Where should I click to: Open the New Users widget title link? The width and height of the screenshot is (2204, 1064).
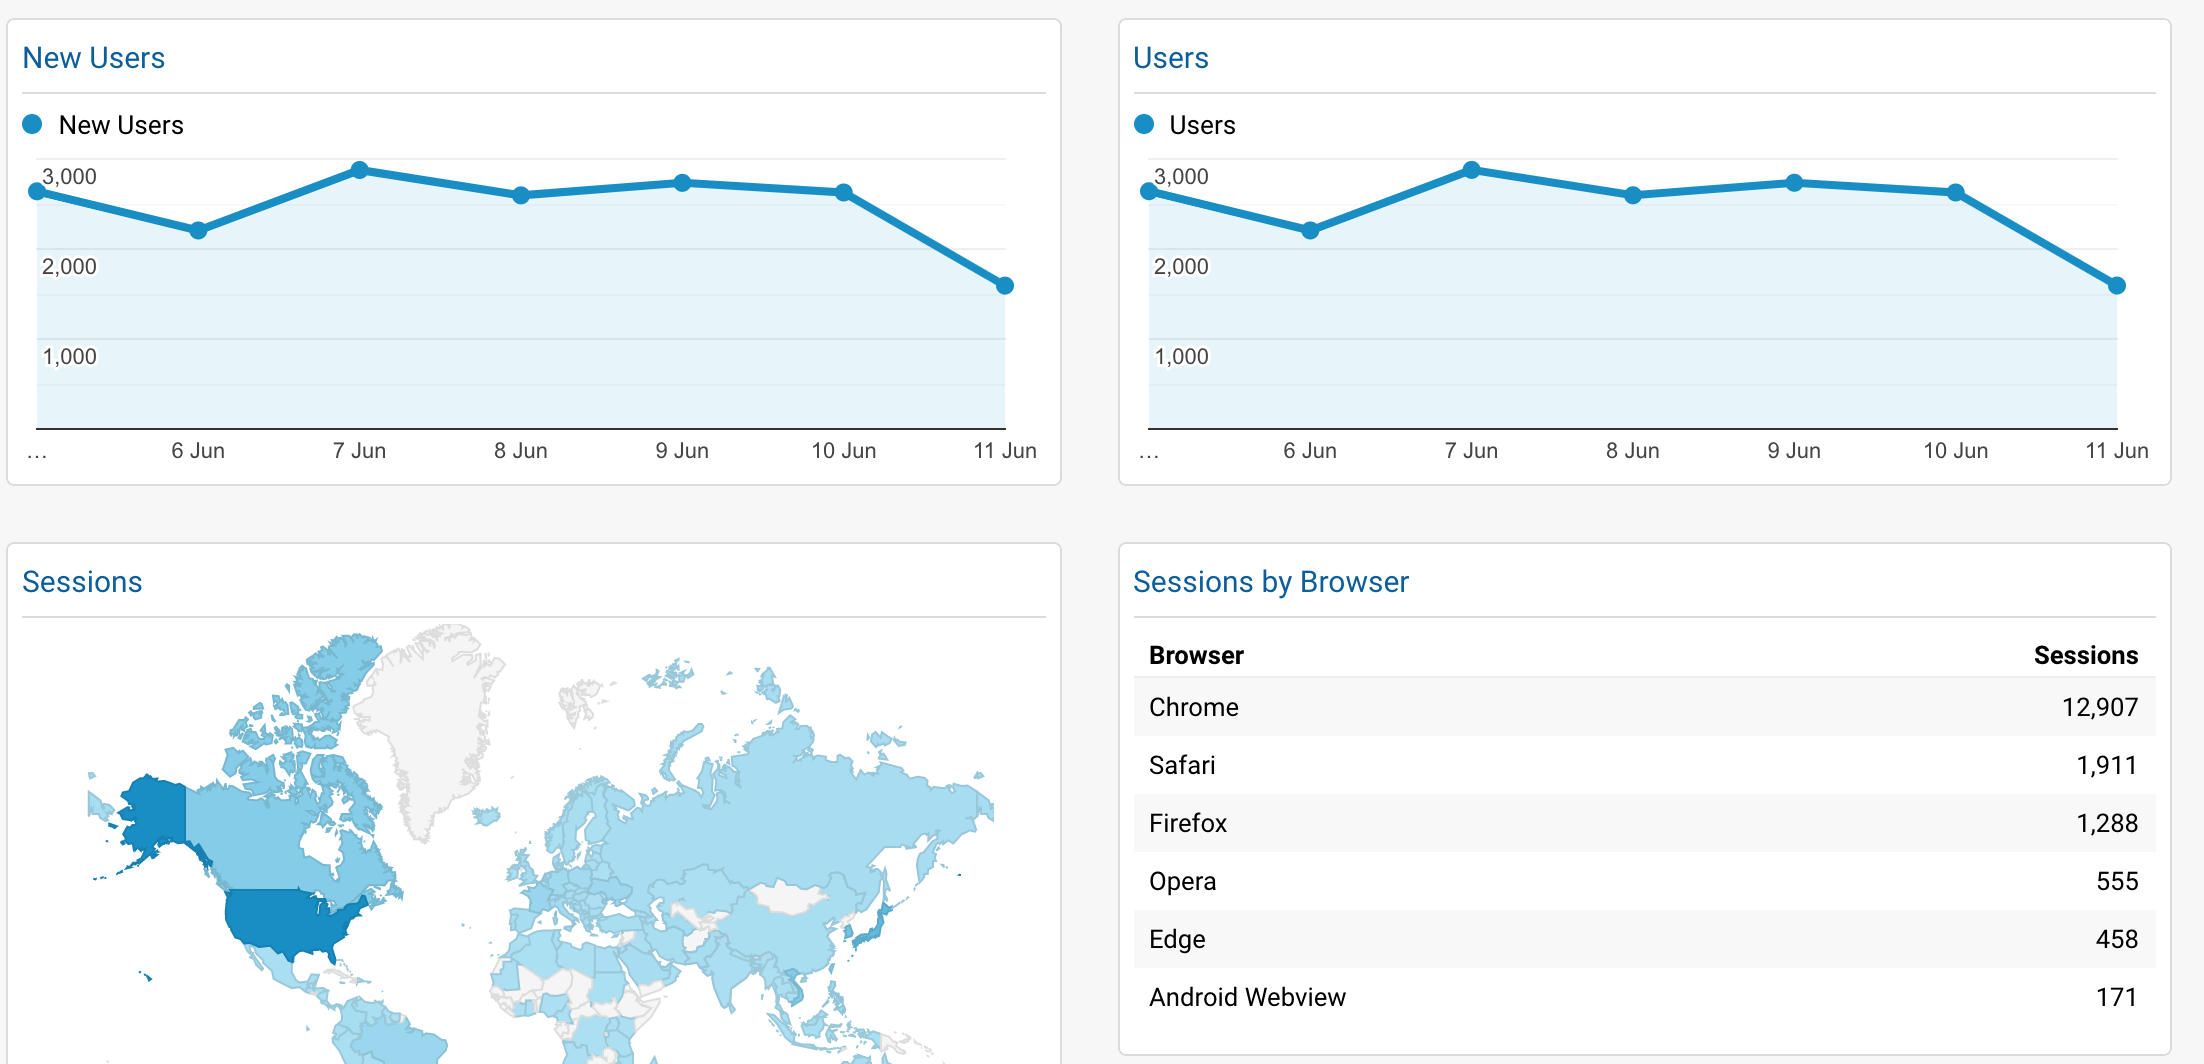(94, 58)
